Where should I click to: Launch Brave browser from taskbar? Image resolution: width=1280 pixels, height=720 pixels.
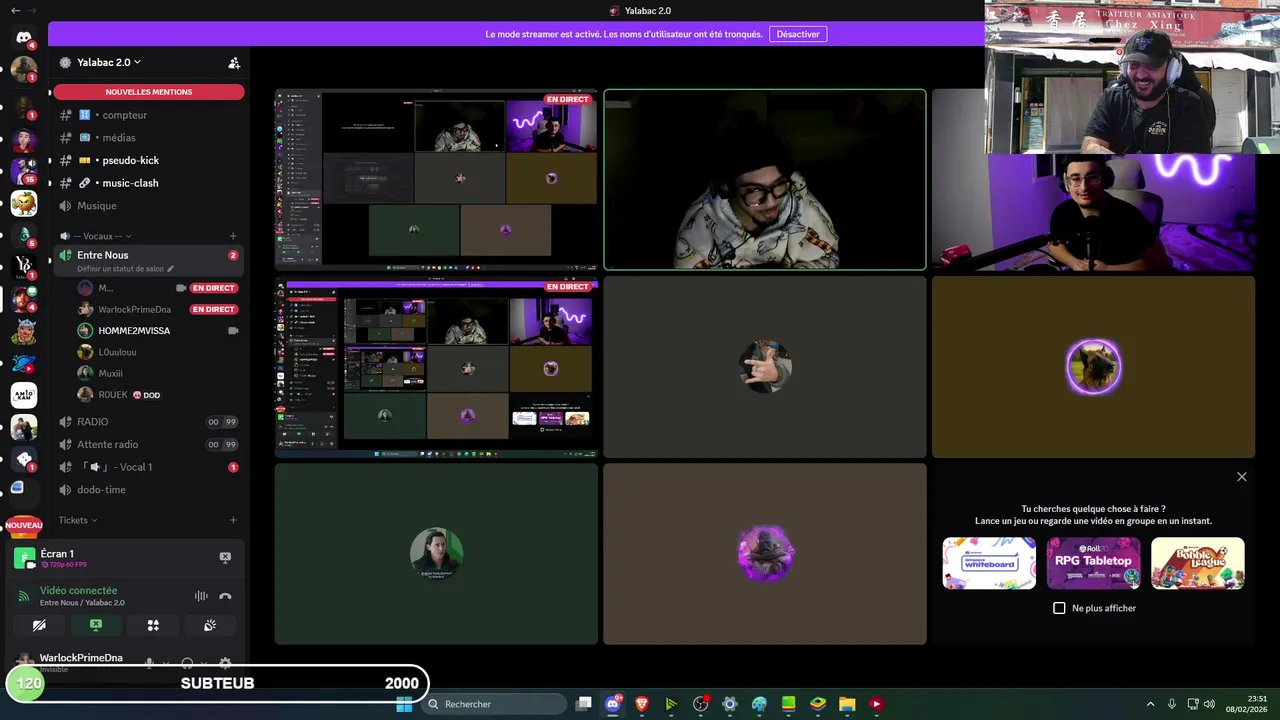pyautogui.click(x=642, y=704)
